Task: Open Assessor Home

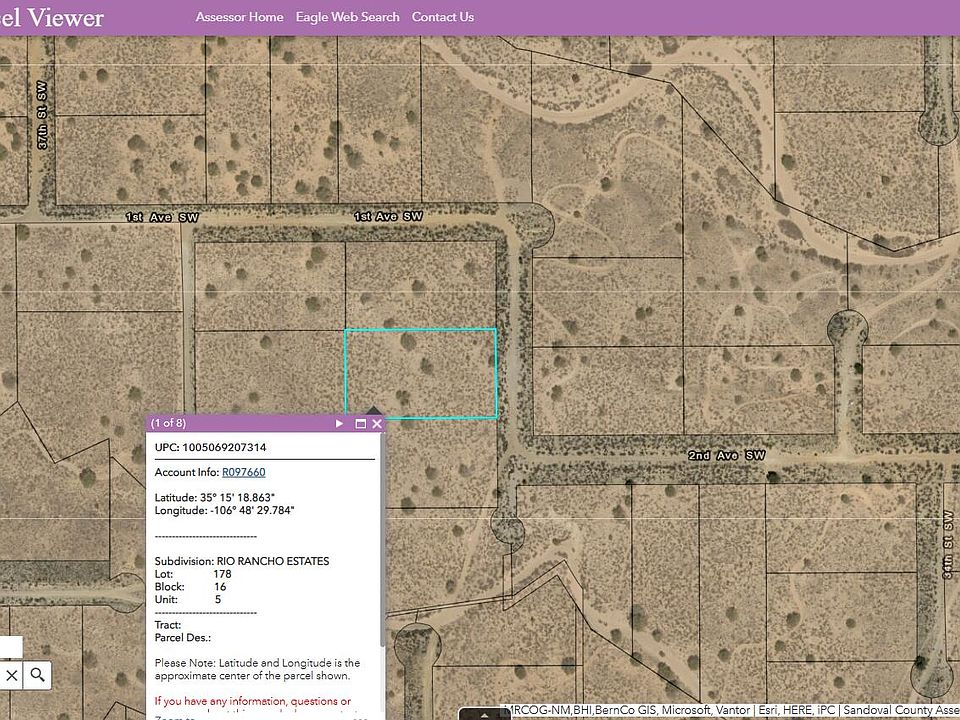Action: point(239,17)
